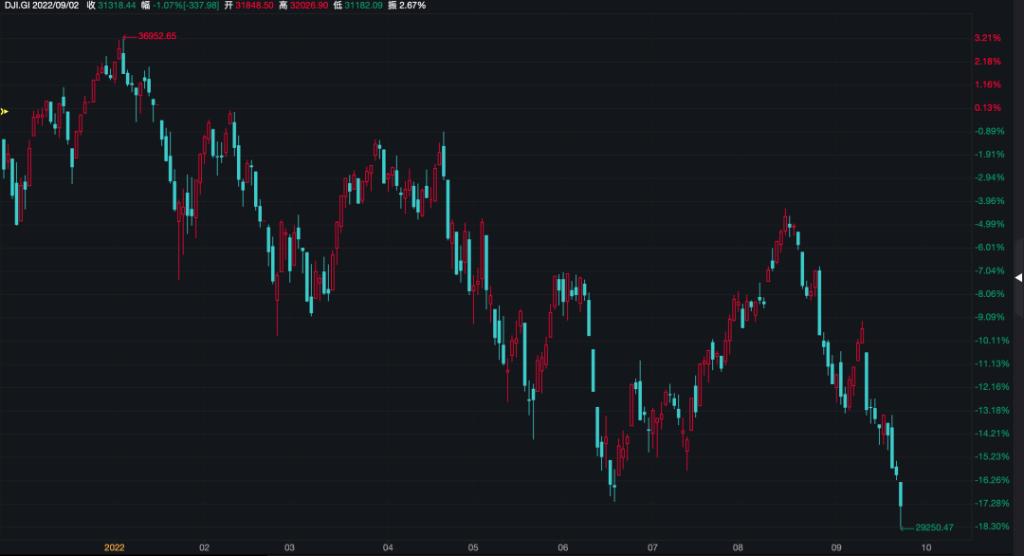Click the 3.21% label on price axis

988,38
